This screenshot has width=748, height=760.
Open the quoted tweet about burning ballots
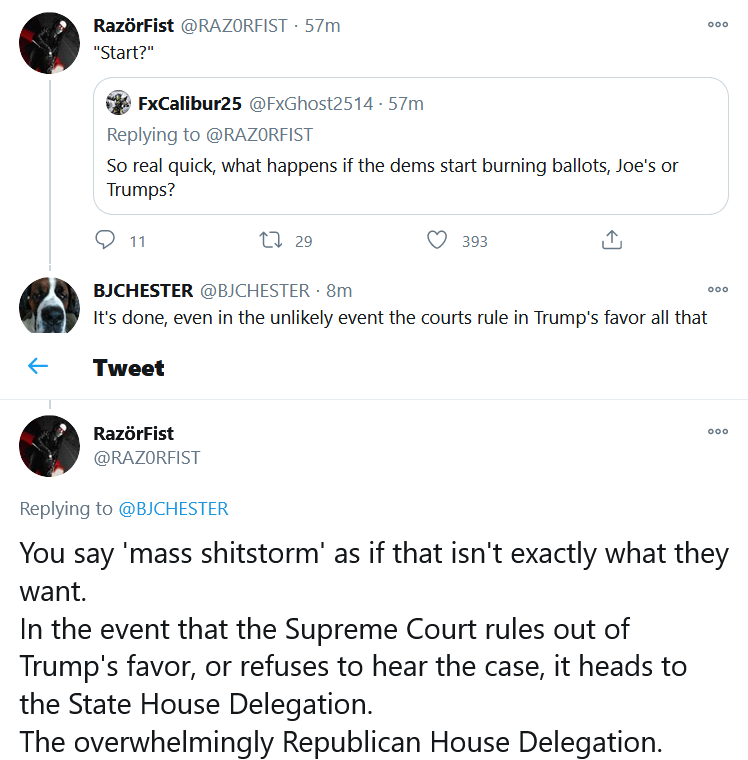(x=411, y=146)
